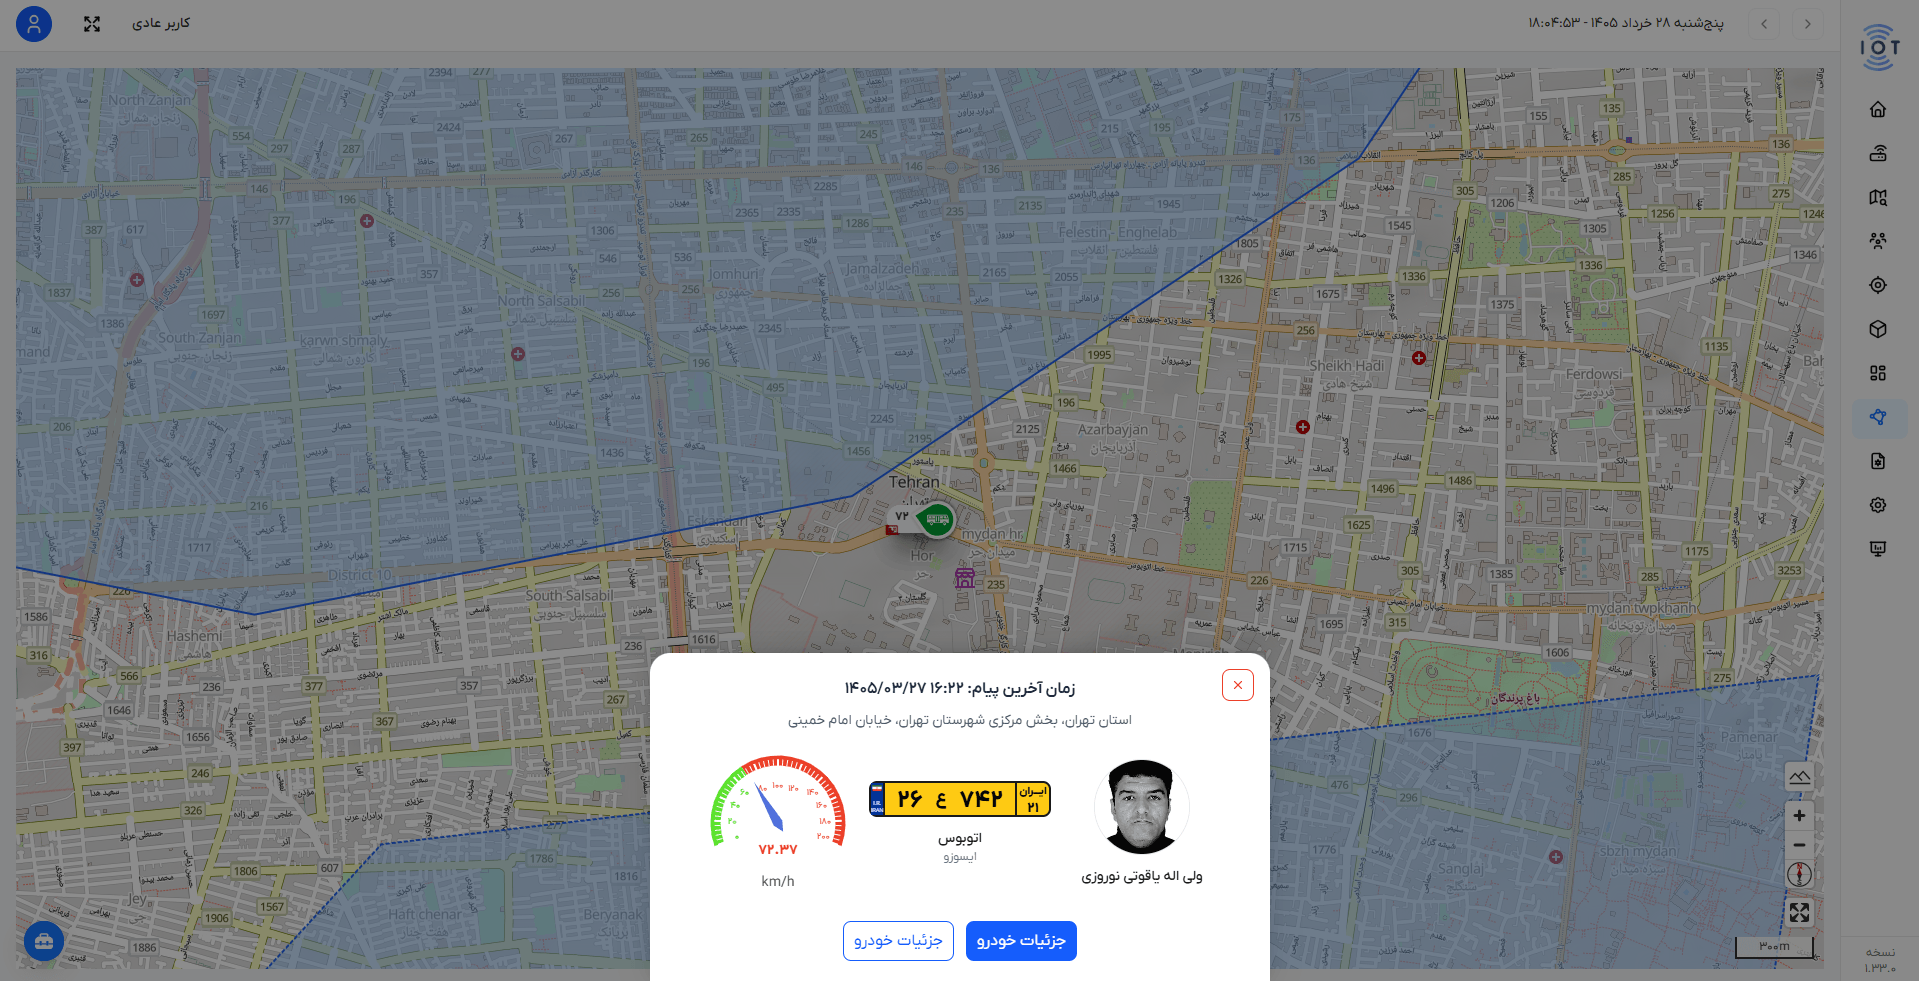Open the cube package sidebar icon
The width and height of the screenshot is (1919, 981).
1878,329
